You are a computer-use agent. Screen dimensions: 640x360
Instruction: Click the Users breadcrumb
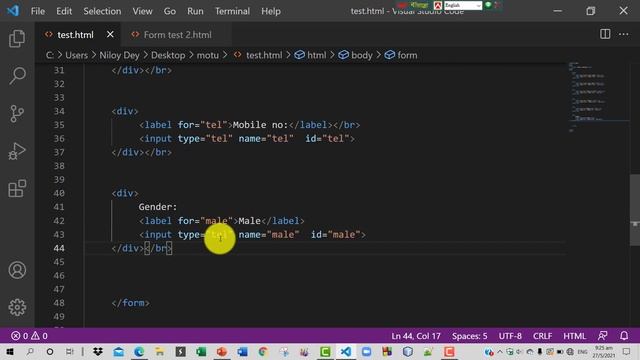tap(76, 55)
